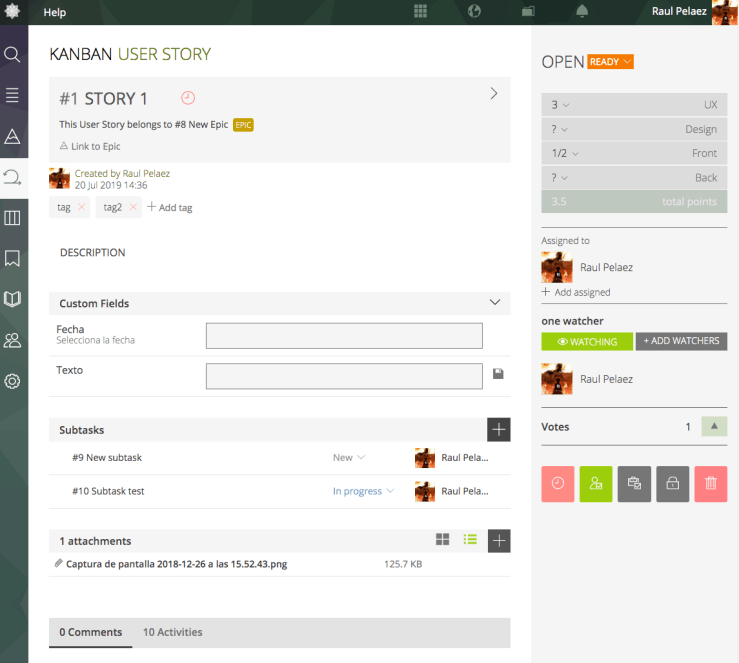Open the UX points dropdown
This screenshot has height=663, width=739.
point(561,105)
